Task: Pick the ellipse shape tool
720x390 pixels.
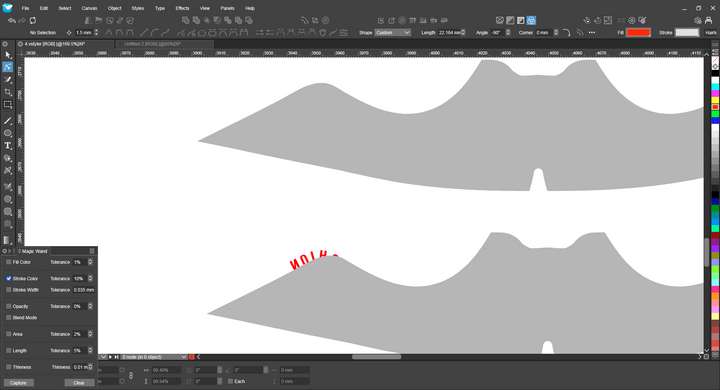Action: point(8,133)
